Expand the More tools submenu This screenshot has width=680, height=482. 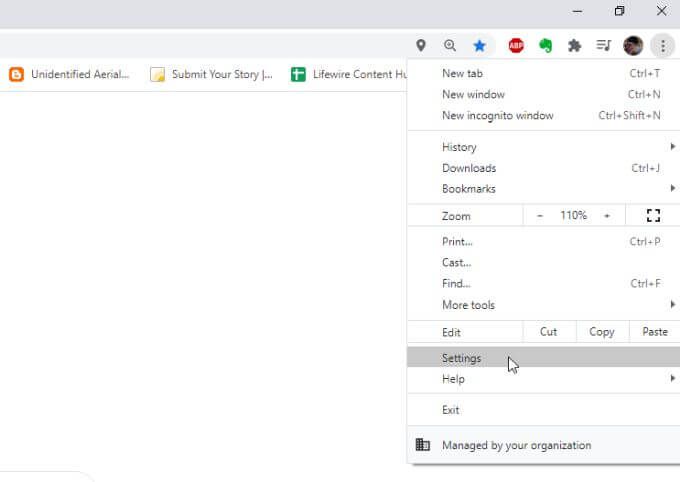click(543, 305)
